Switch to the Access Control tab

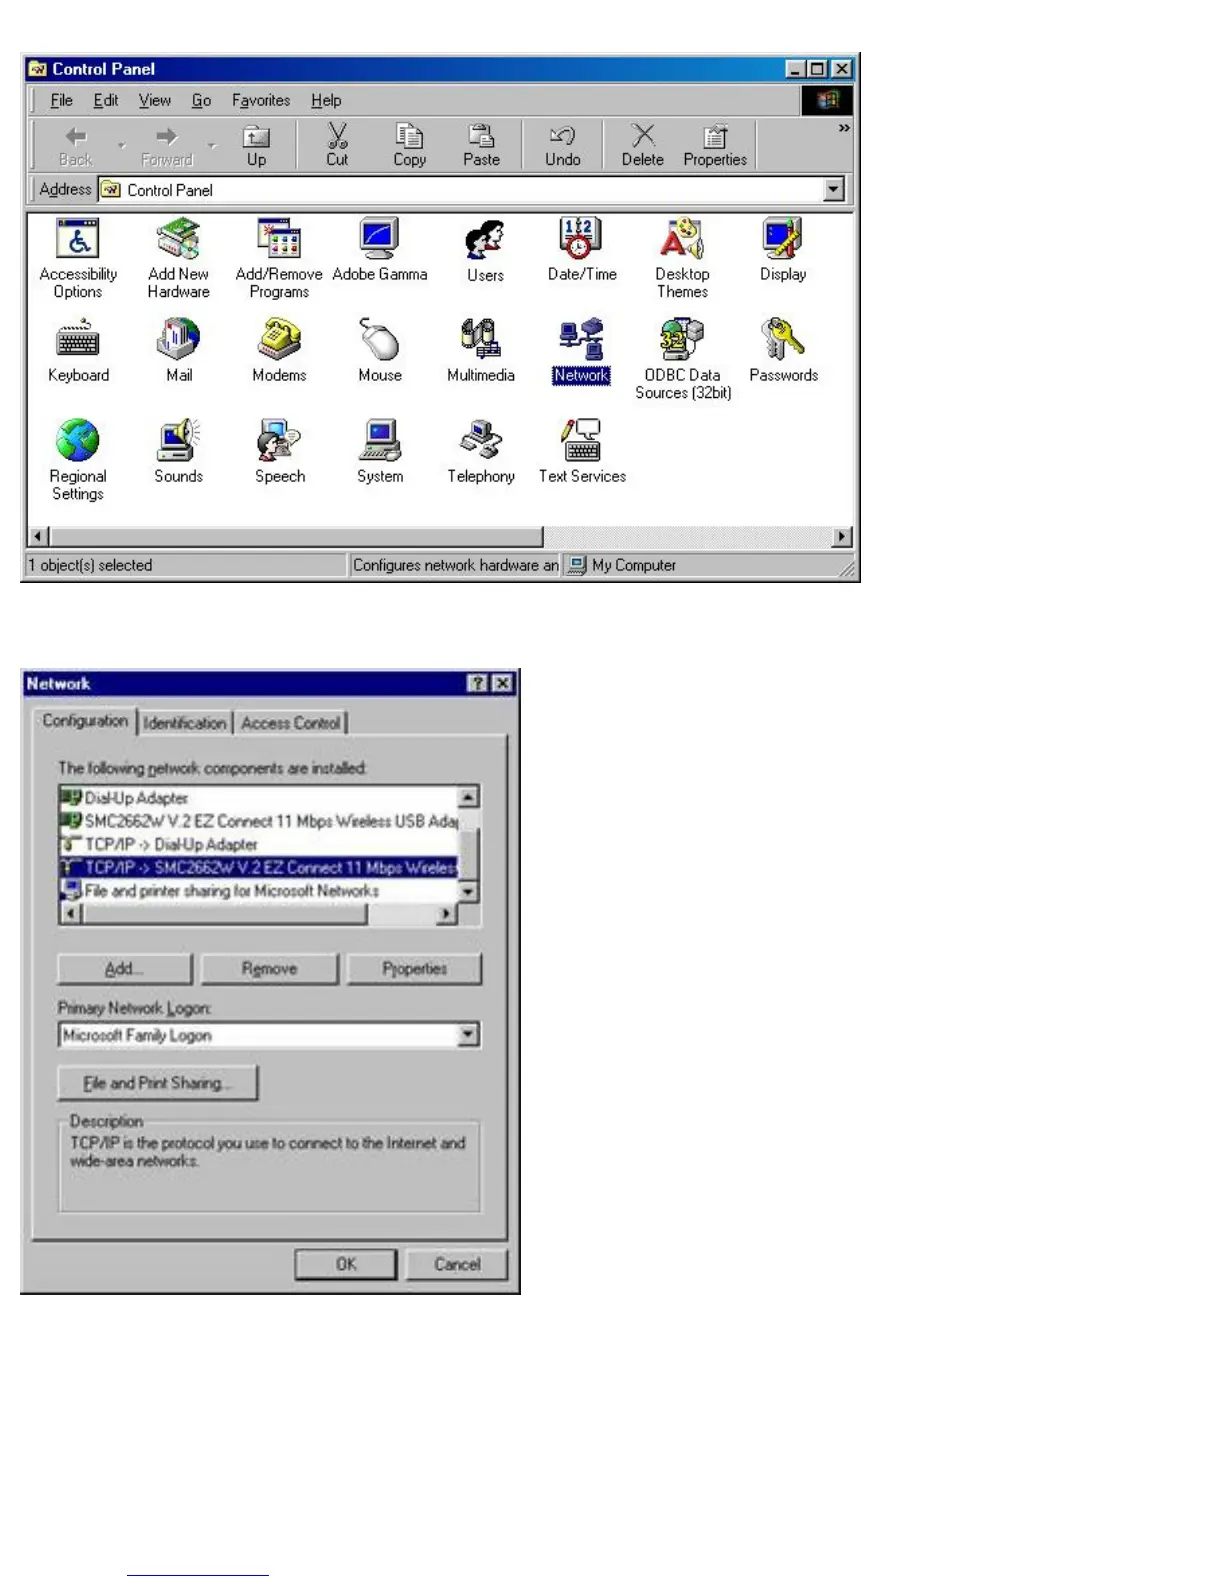291,723
